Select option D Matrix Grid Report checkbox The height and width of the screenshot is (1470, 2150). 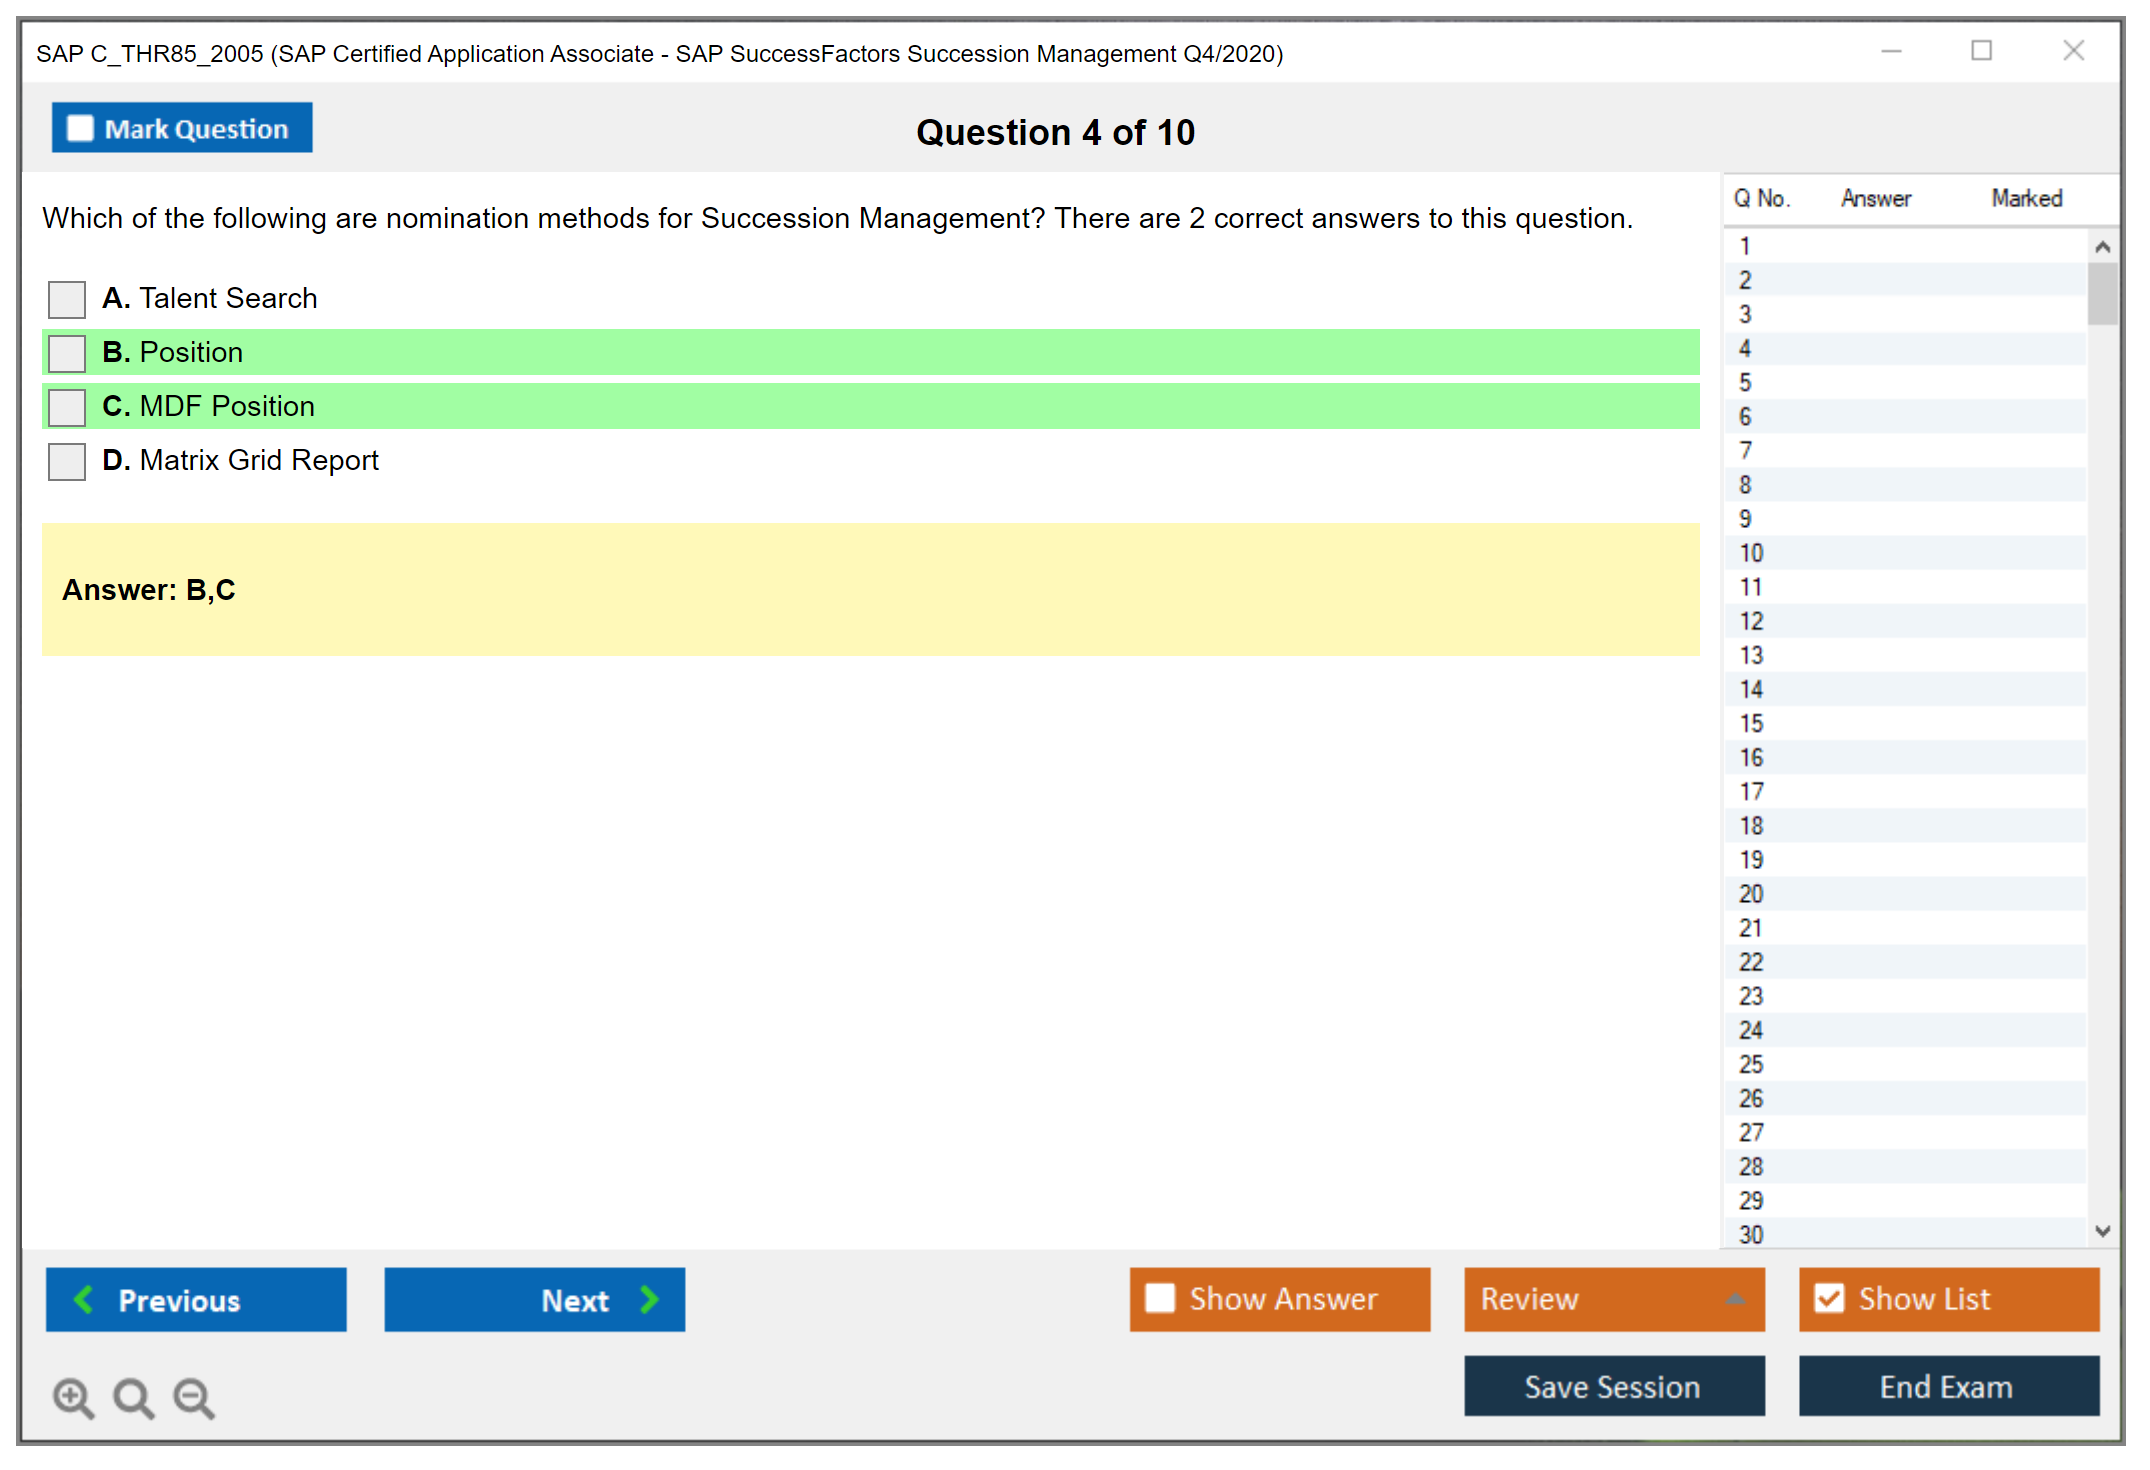67,461
